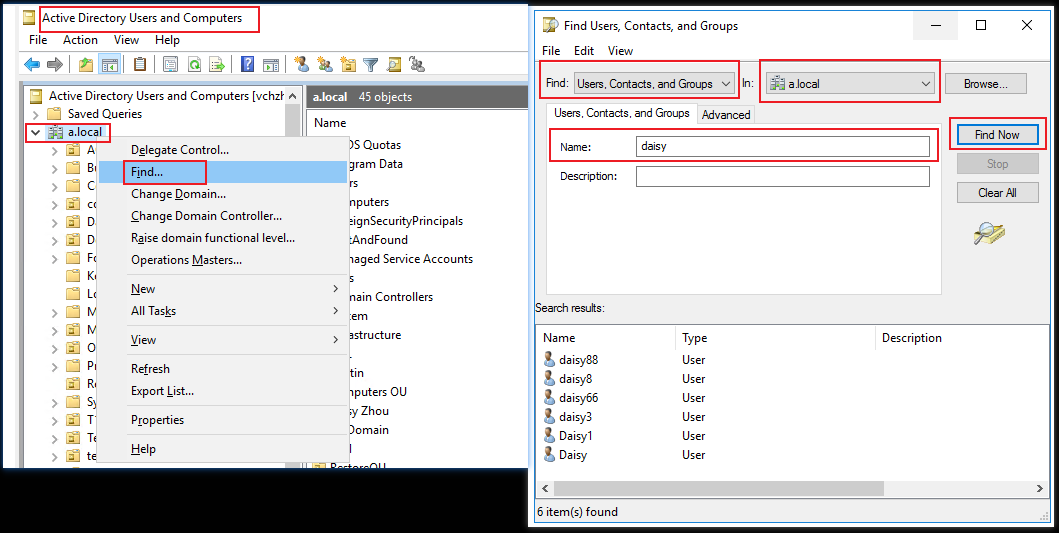Collapse the a.local domain node

(36, 133)
